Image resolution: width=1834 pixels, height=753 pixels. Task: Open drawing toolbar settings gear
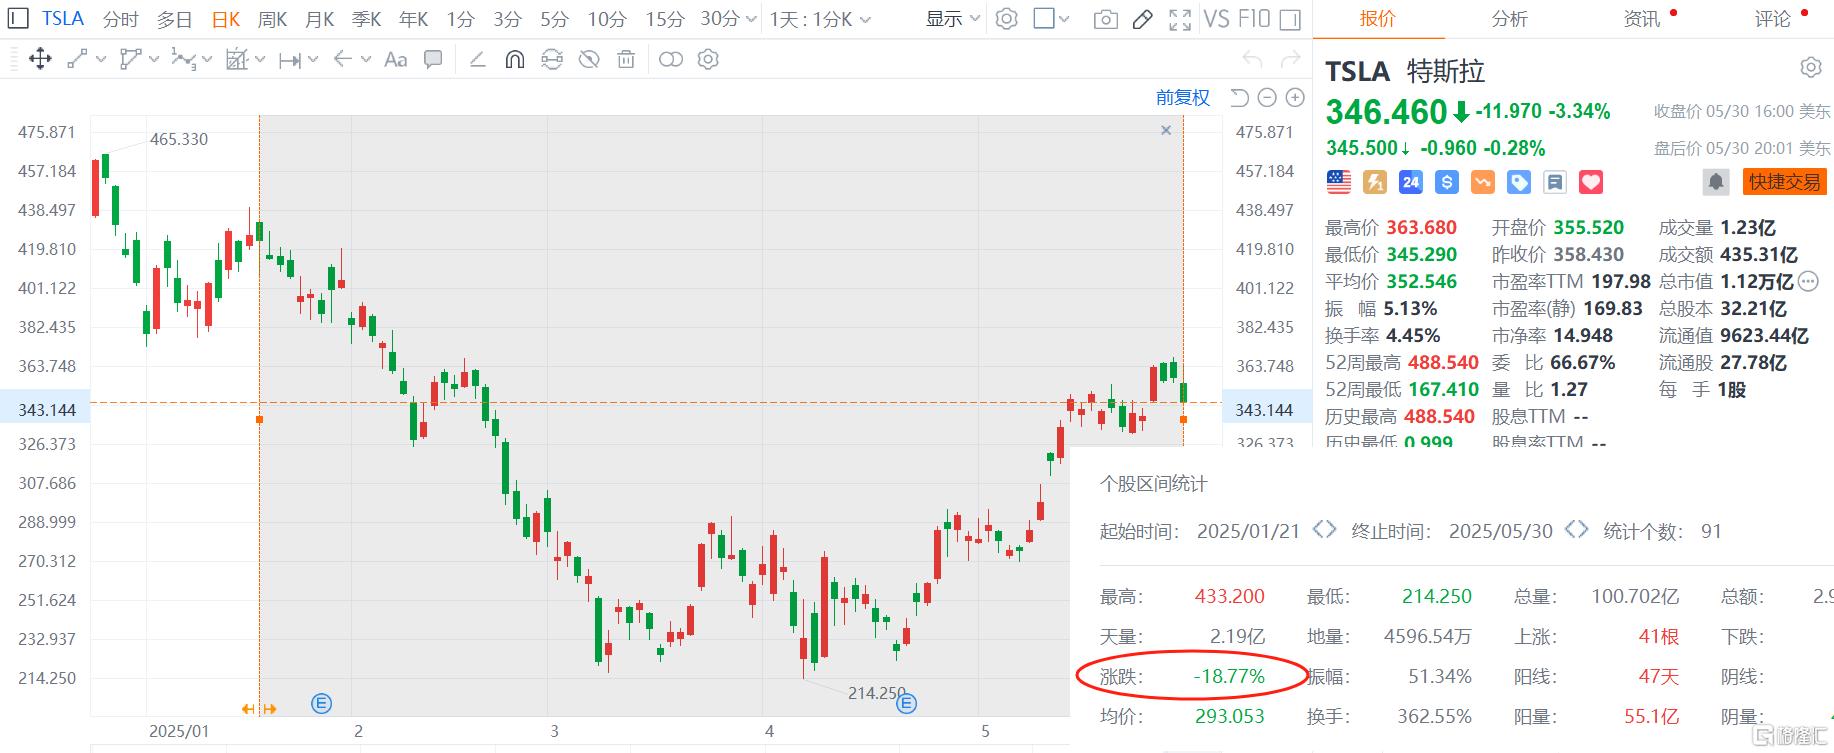click(708, 59)
